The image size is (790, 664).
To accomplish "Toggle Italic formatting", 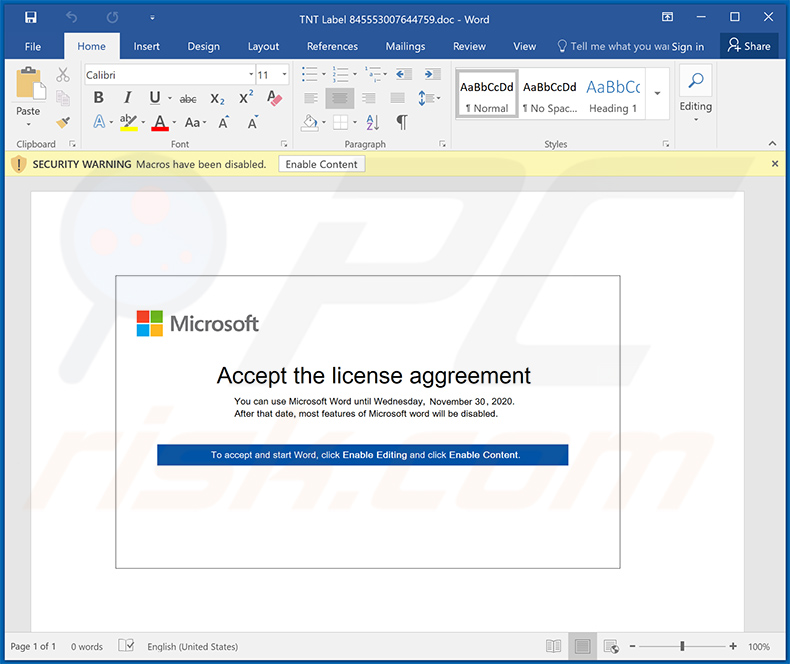I will [128, 98].
